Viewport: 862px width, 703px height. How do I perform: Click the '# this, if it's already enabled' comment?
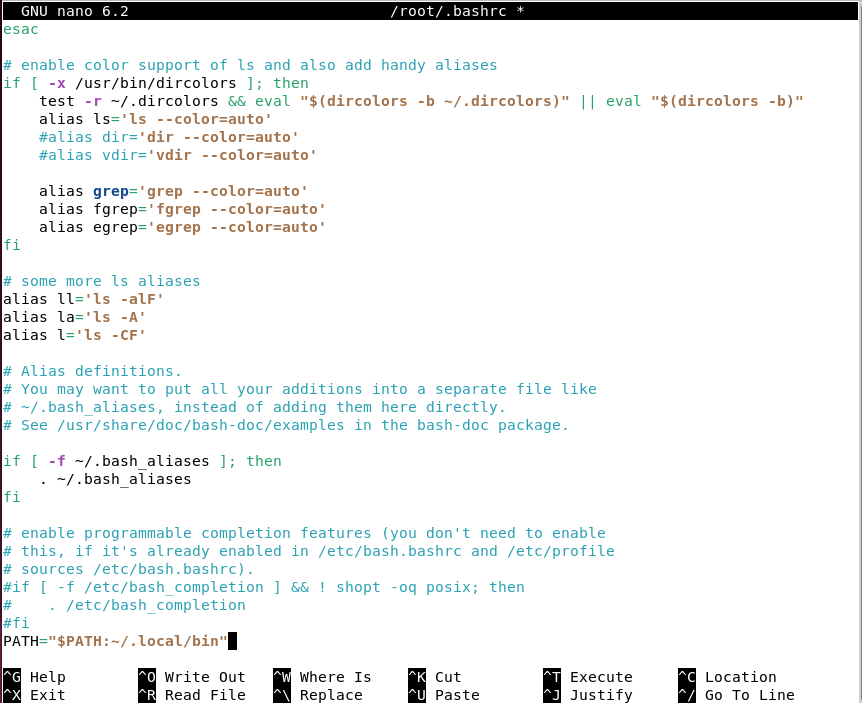[x=308, y=551]
